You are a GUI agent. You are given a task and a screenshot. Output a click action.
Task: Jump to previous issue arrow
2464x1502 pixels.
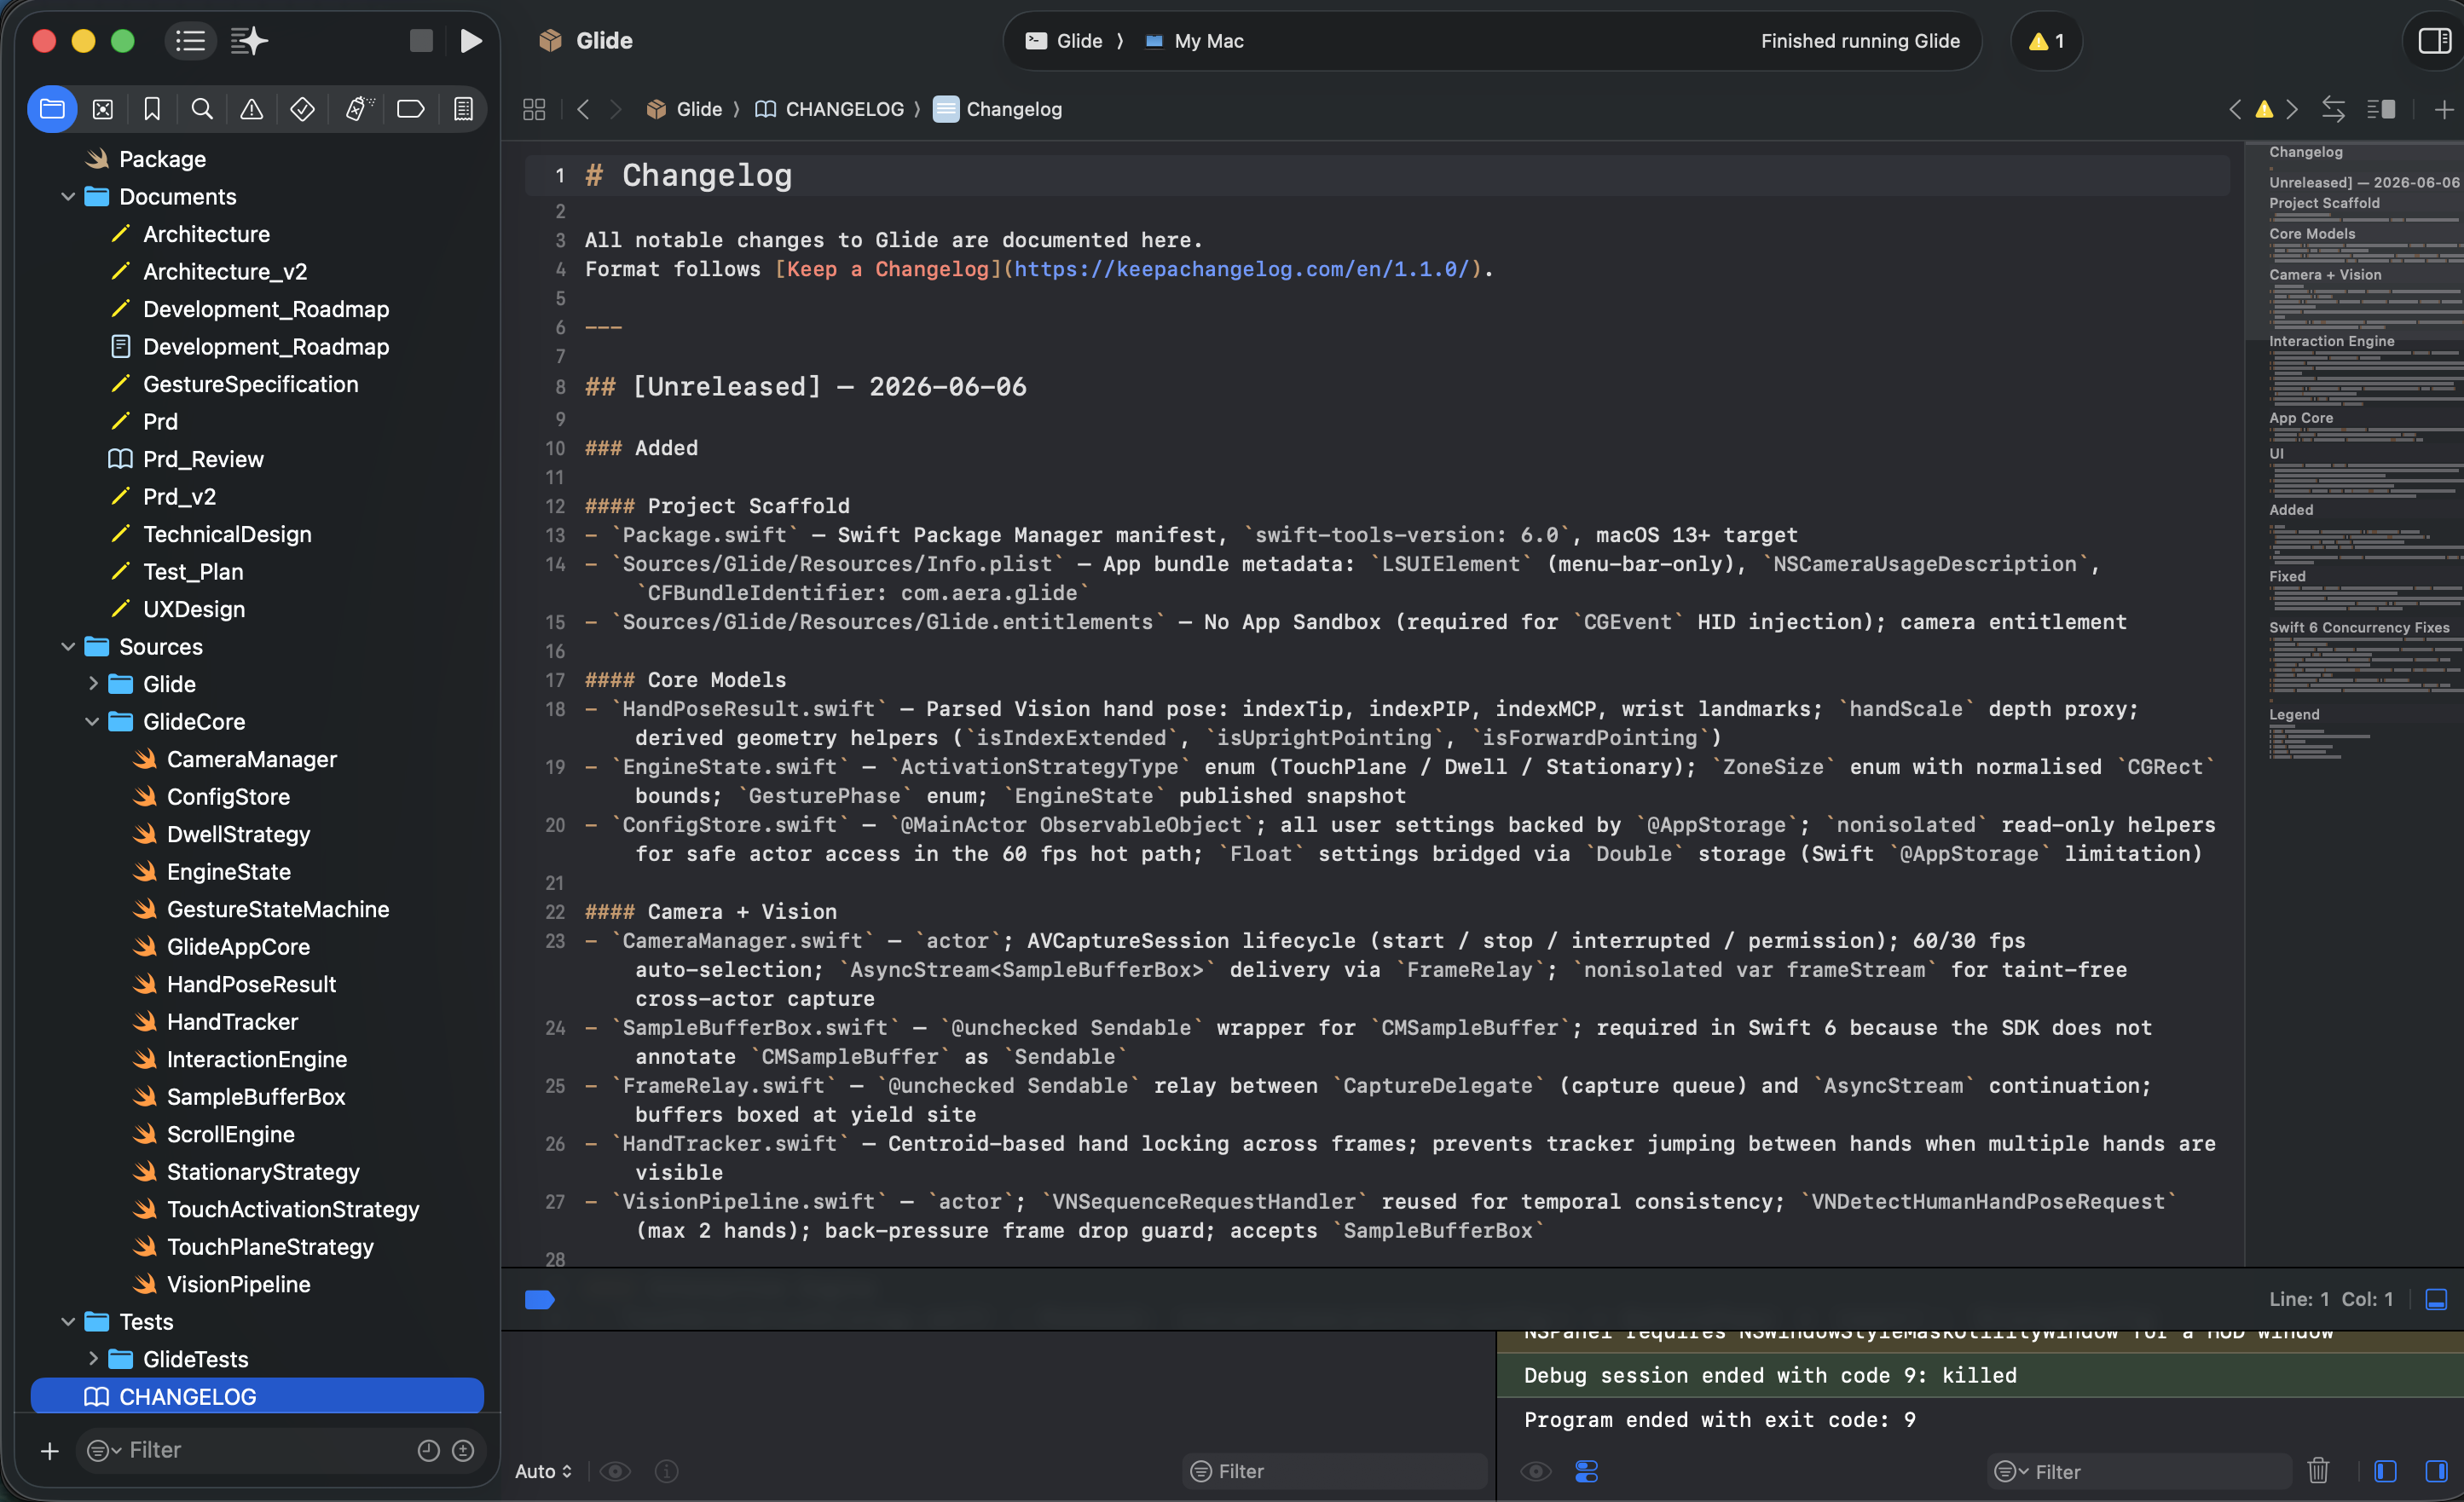(2235, 109)
